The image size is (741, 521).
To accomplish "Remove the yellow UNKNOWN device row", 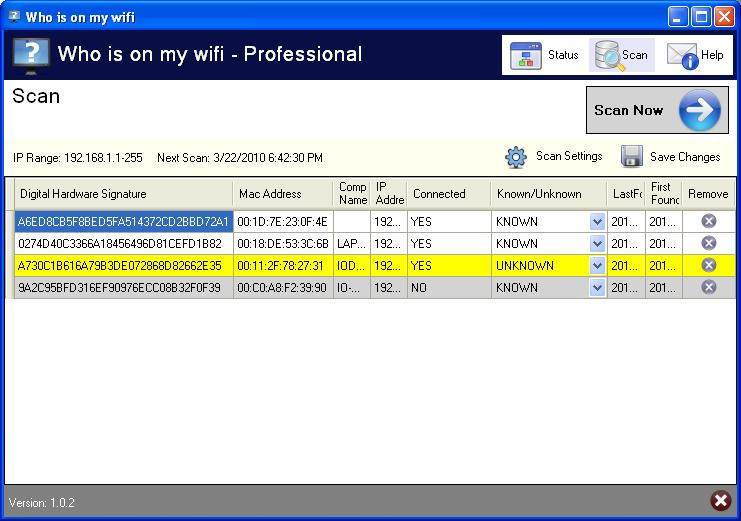I will [708, 265].
